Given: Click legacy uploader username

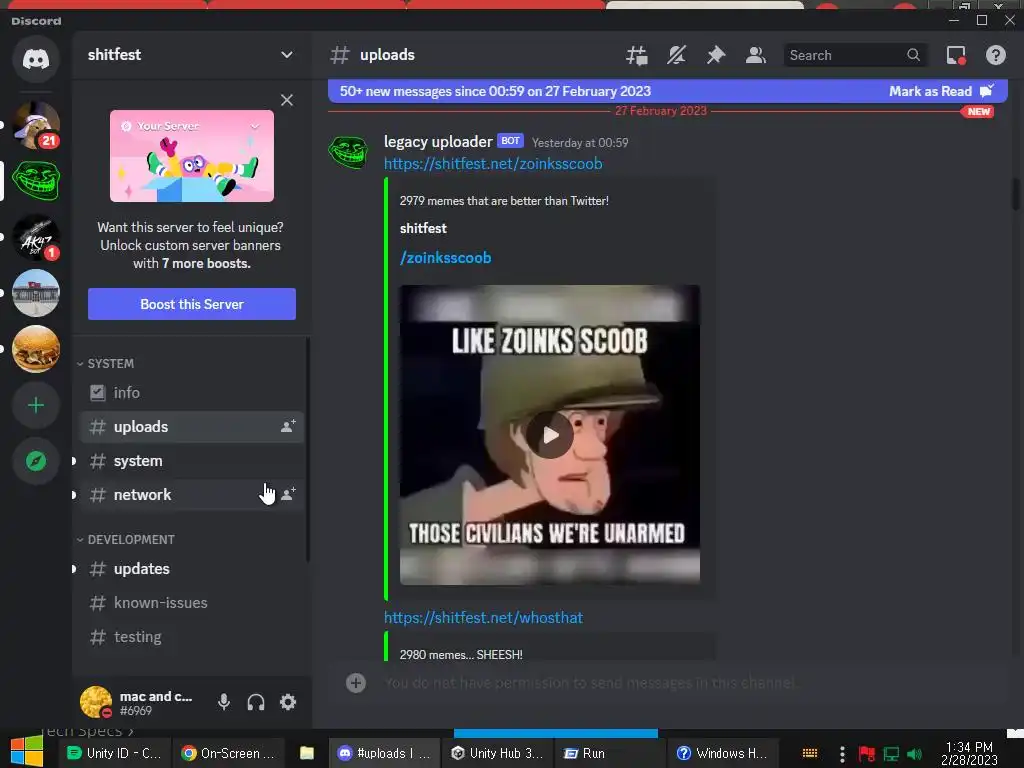Looking at the screenshot, I should (x=438, y=142).
